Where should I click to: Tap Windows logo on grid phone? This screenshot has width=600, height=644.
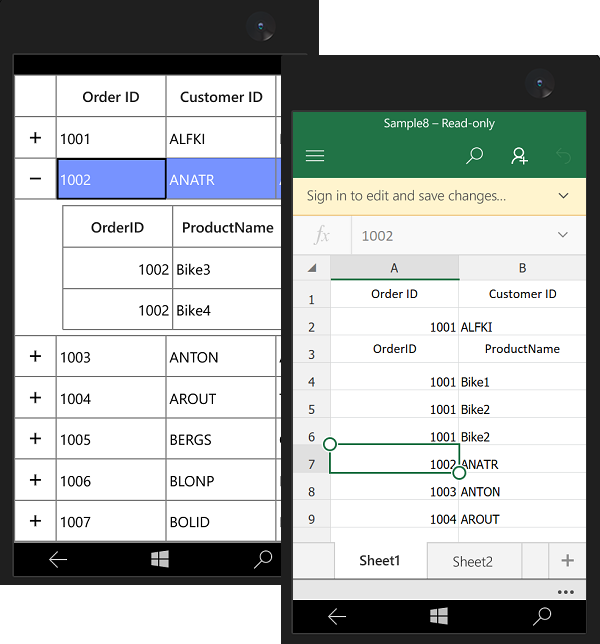point(160,559)
